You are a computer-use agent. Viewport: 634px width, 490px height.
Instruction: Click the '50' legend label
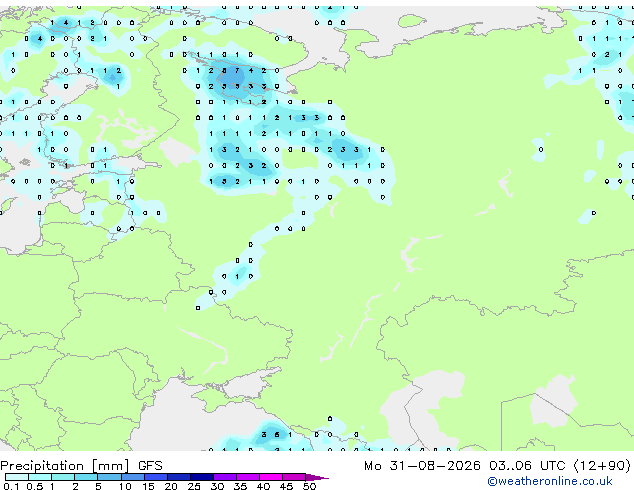coord(309,486)
